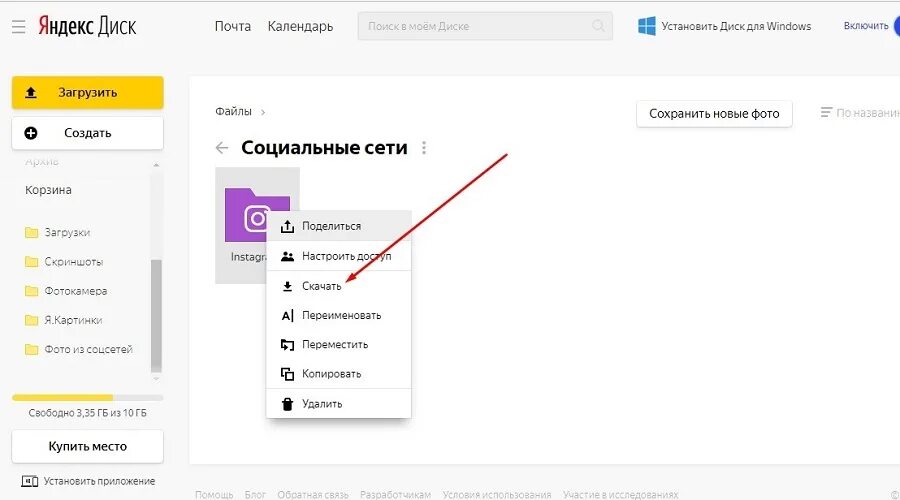The width and height of the screenshot is (900, 500).
Task: Click Помощь in the footer
Action: coord(214,494)
